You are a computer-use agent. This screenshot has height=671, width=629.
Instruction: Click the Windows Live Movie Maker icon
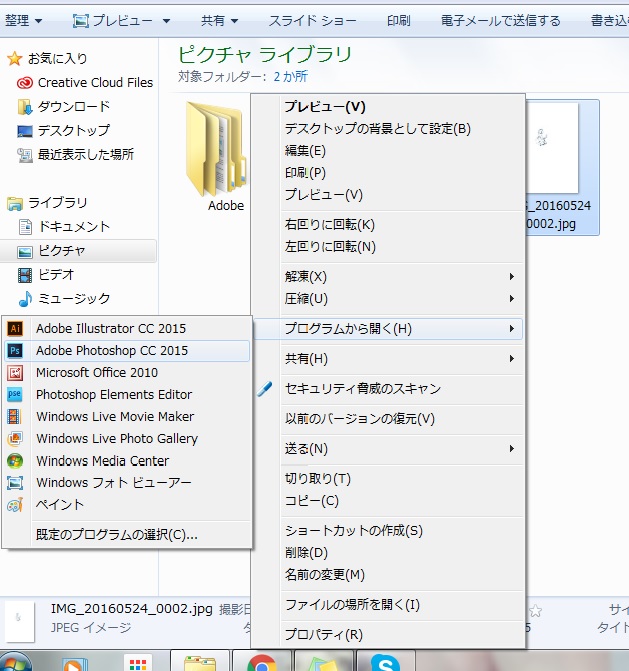pyautogui.click(x=15, y=416)
